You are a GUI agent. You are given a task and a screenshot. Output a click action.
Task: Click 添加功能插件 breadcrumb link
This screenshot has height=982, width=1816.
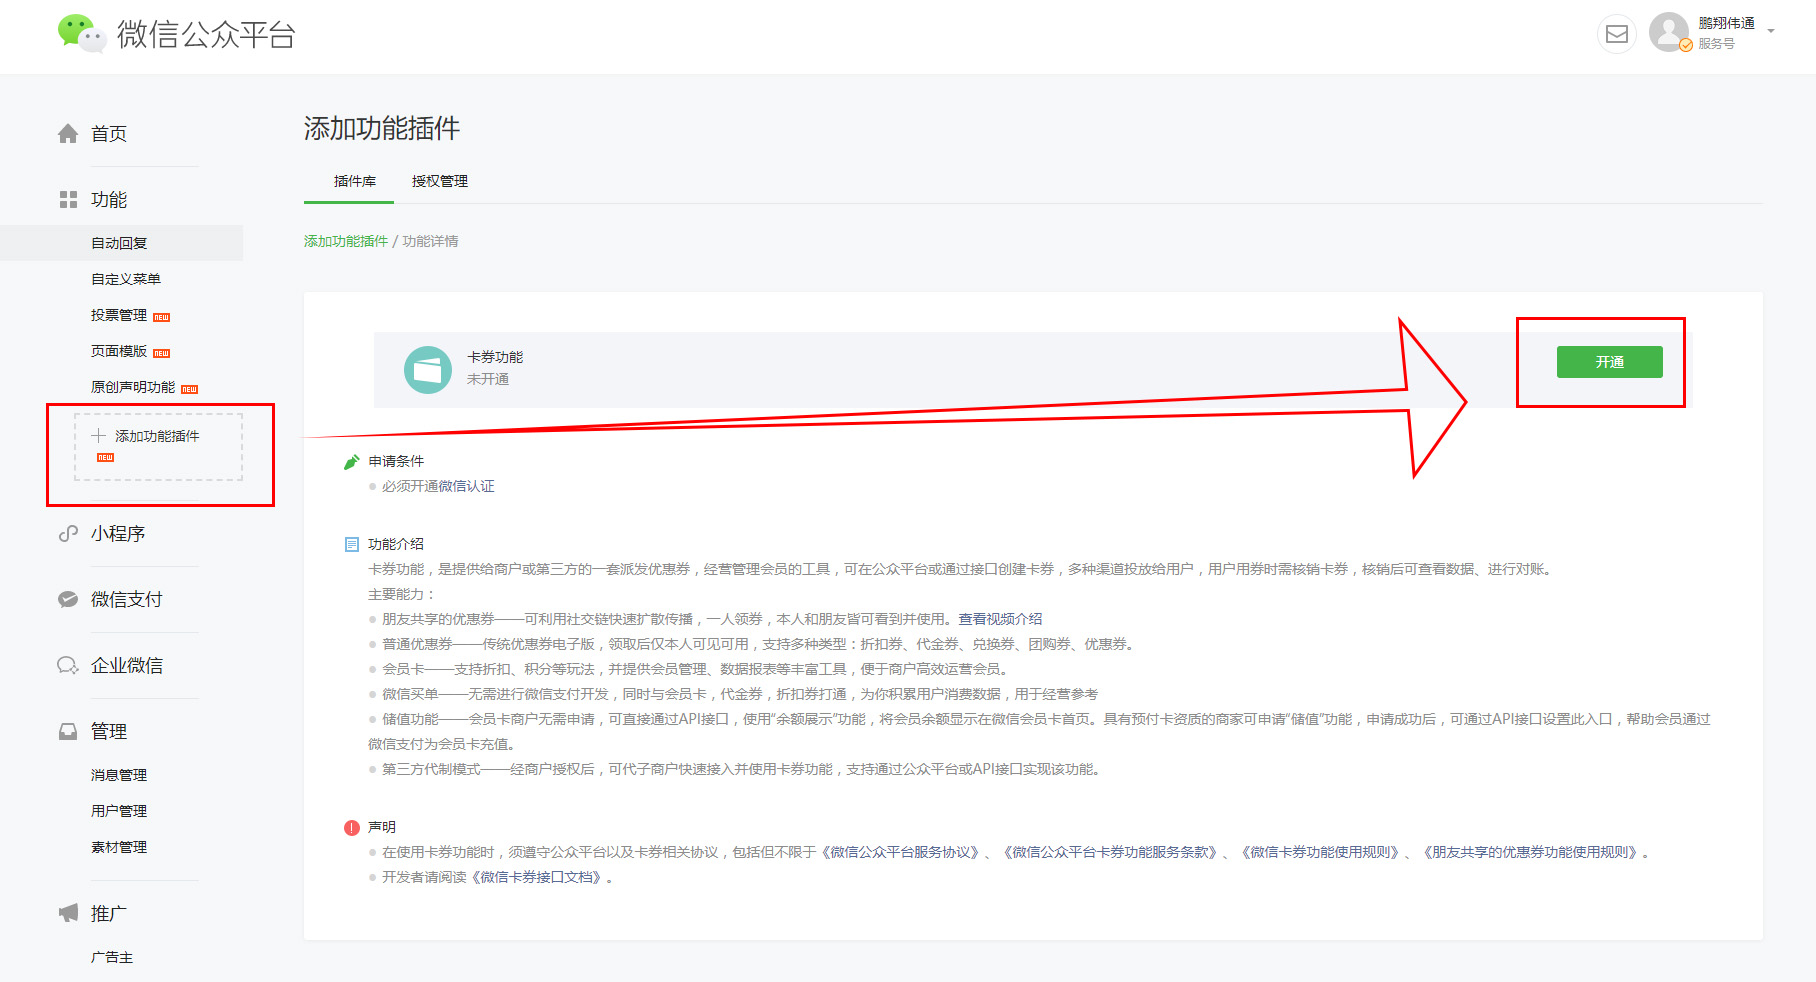(346, 241)
